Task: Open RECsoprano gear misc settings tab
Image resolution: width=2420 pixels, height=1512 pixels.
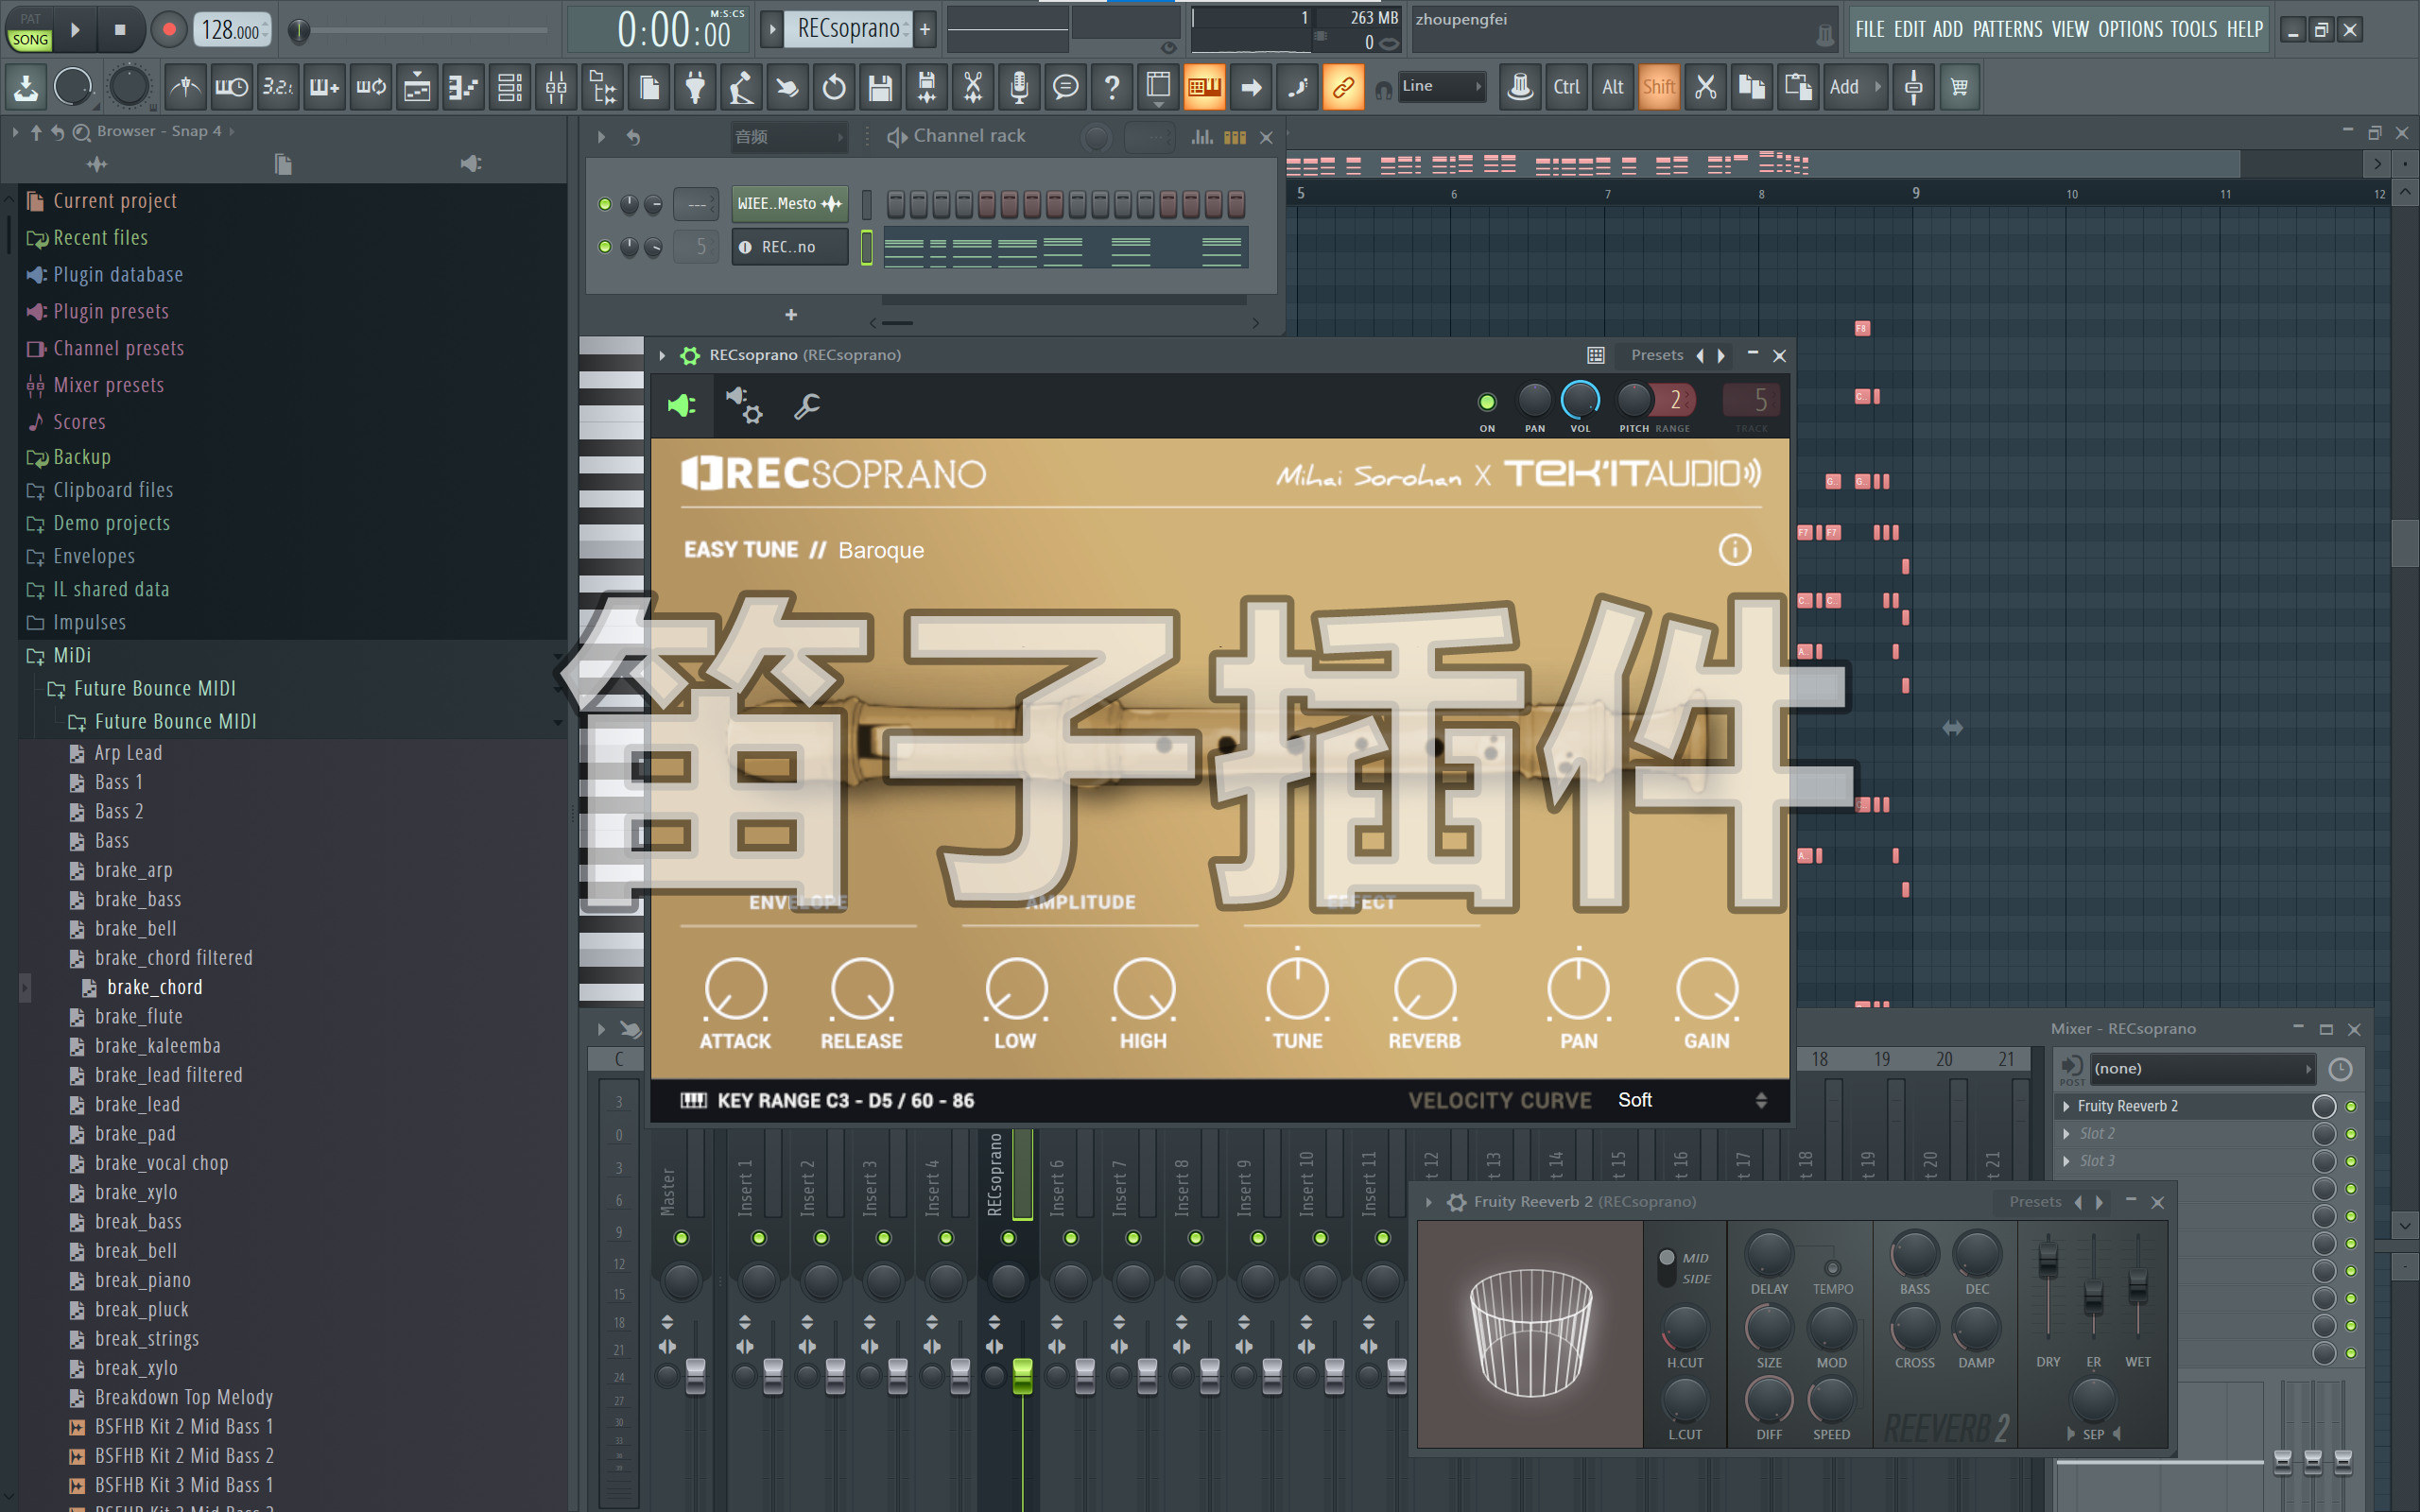Action: coord(744,405)
